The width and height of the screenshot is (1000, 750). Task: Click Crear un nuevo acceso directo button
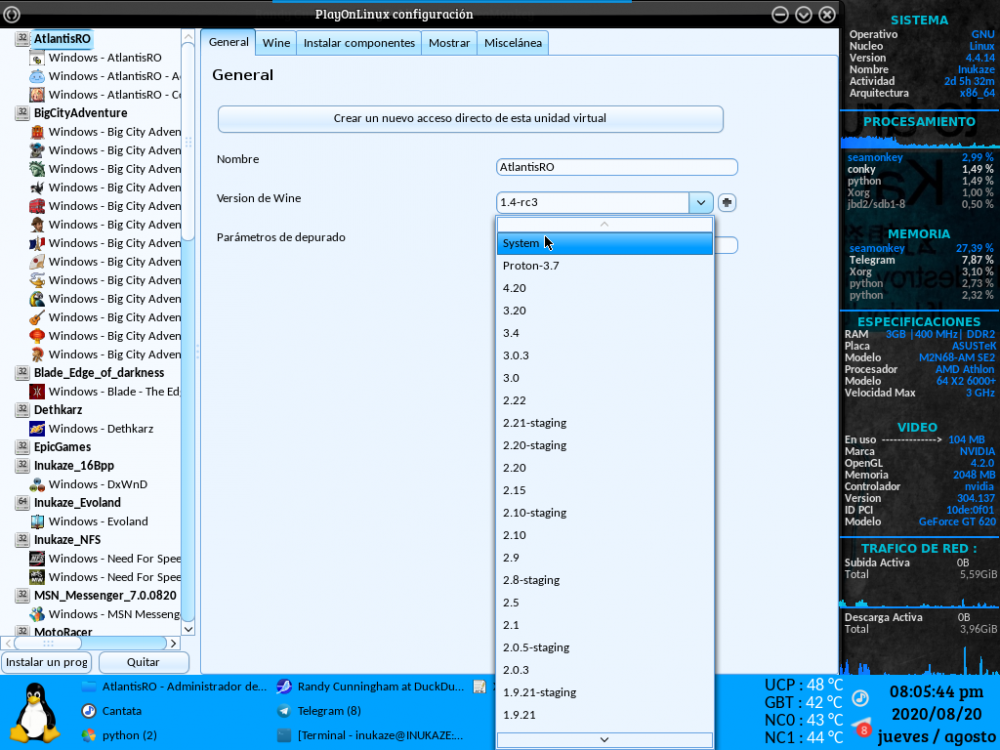click(x=470, y=118)
